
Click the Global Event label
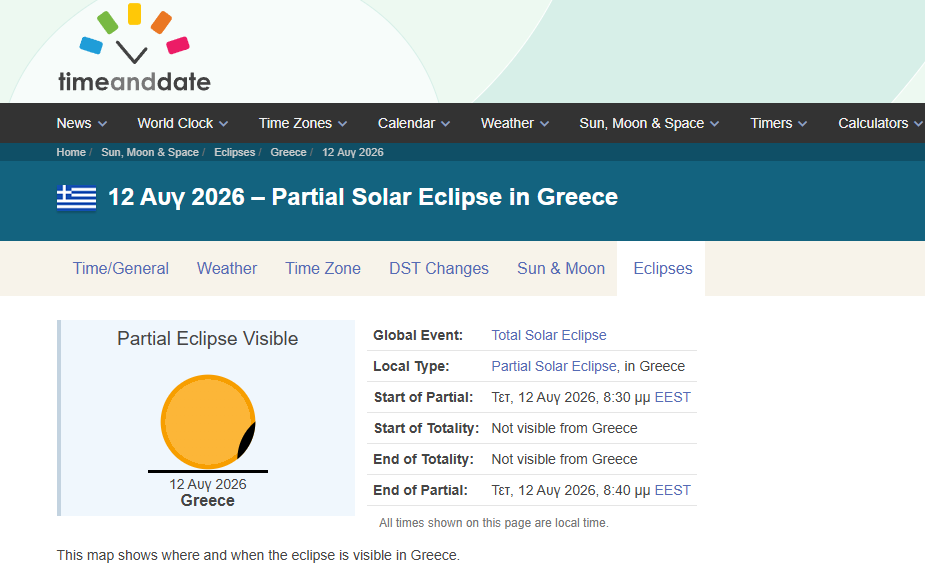click(418, 335)
